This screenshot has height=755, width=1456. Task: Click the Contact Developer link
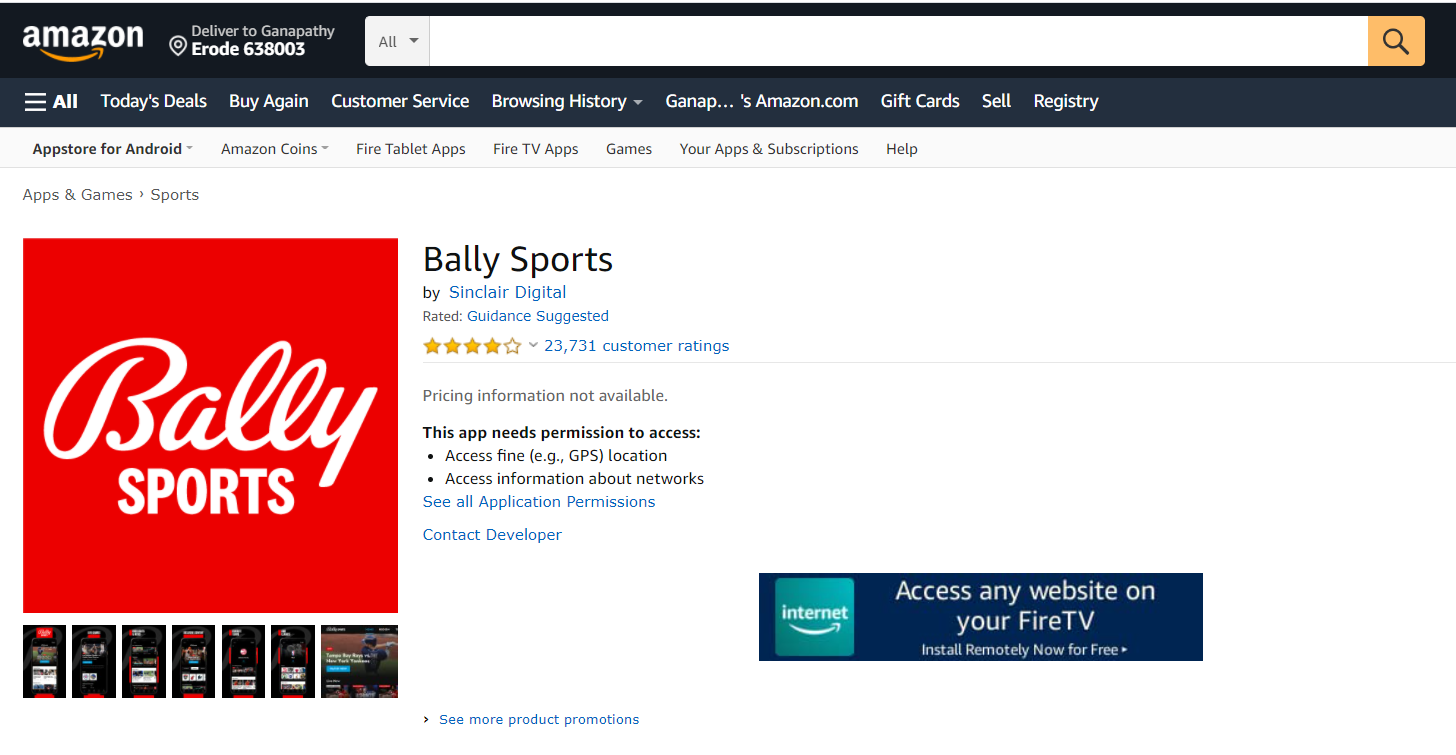coord(492,534)
